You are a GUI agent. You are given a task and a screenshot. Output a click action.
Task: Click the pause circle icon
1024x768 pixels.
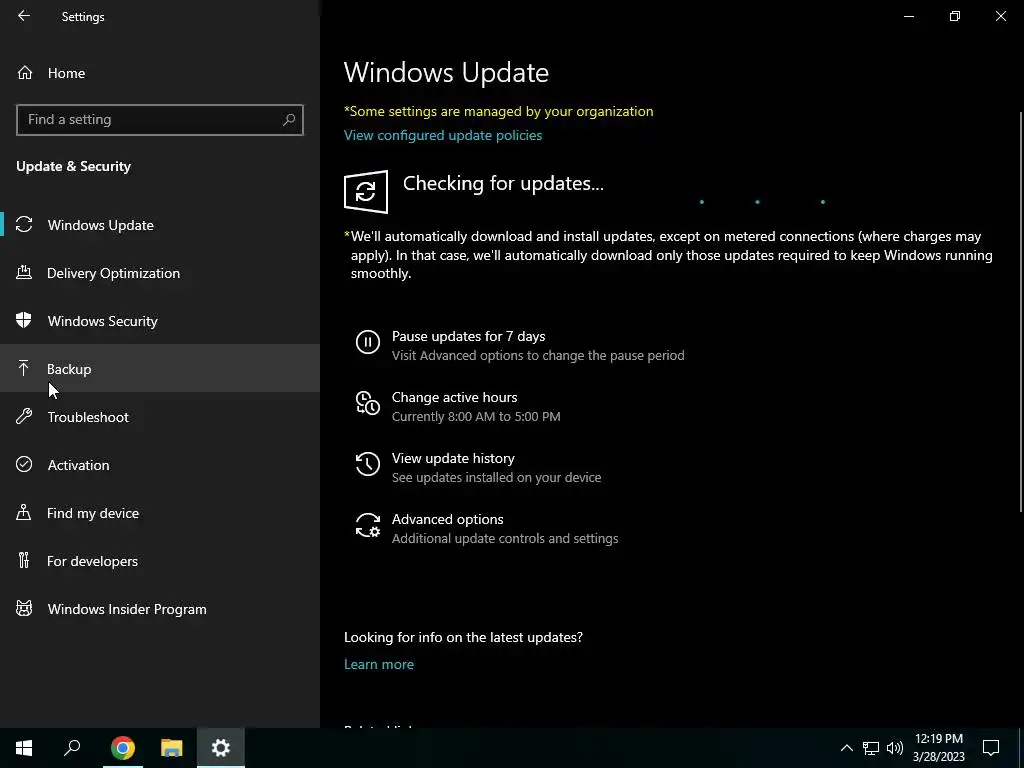pyautogui.click(x=368, y=342)
